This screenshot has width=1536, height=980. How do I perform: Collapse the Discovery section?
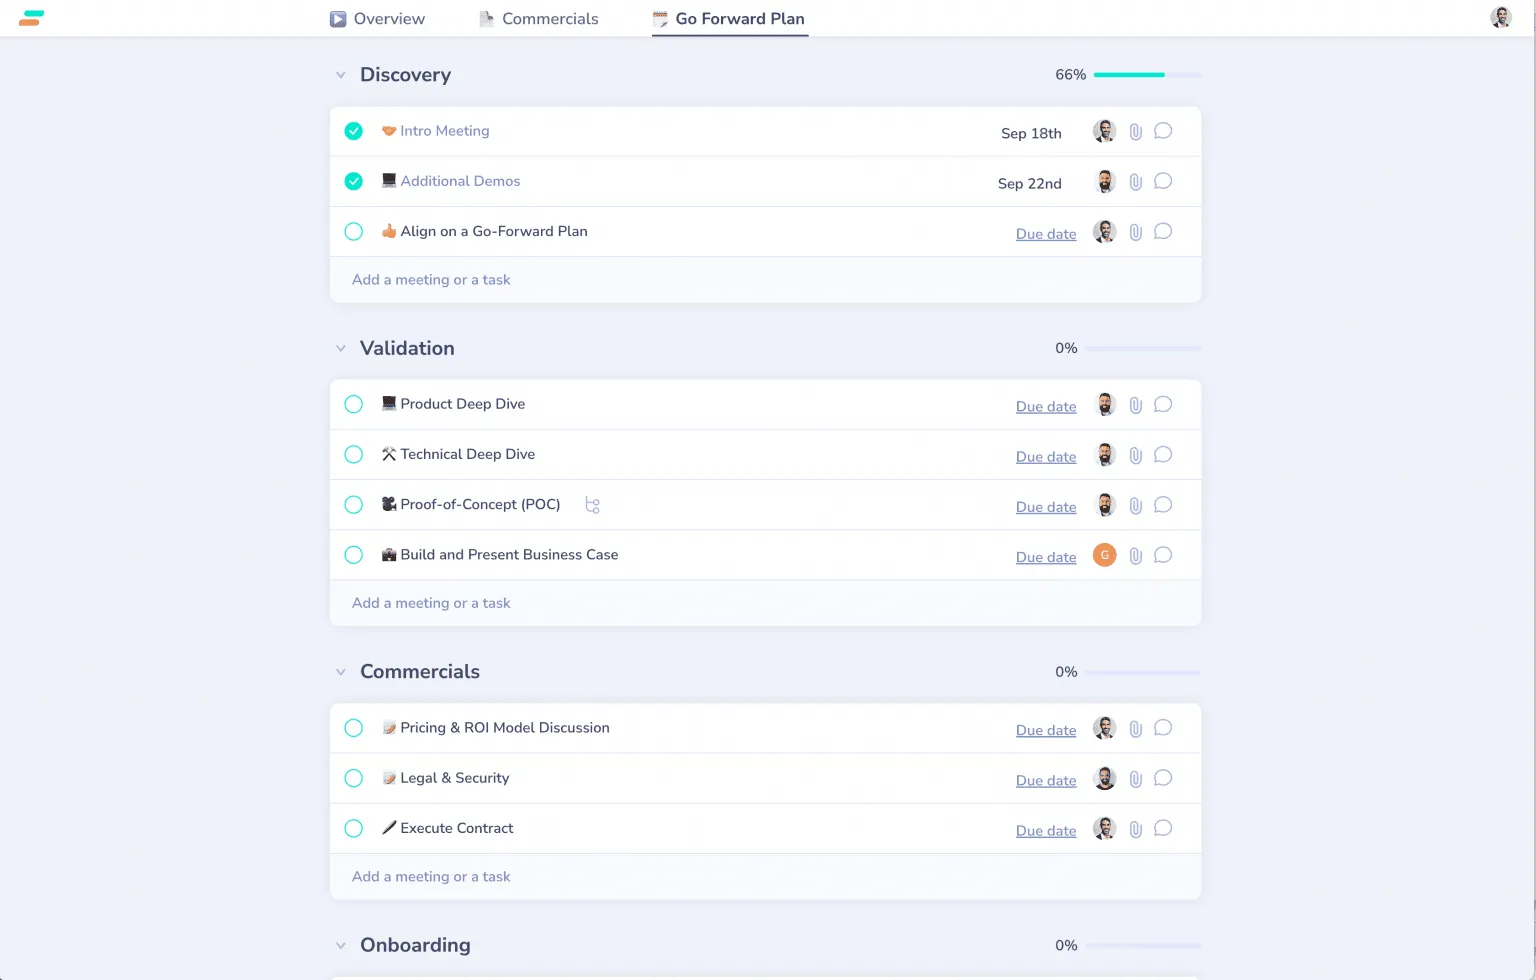click(341, 75)
